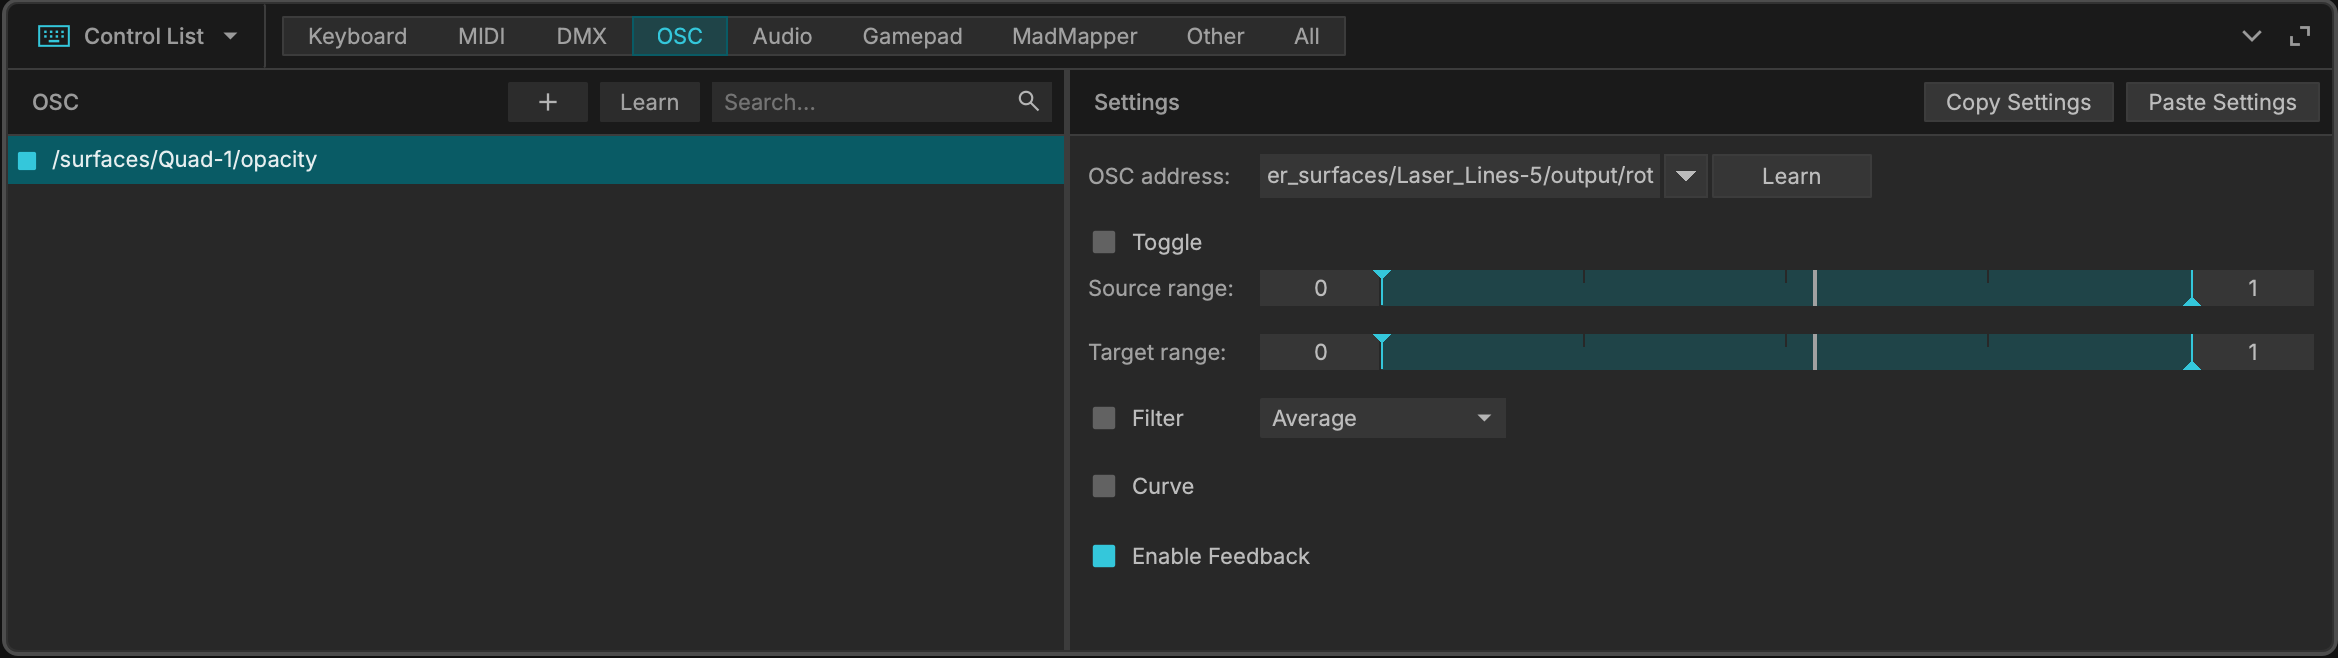This screenshot has width=2338, height=658.
Task: Edit Source range maximum value 1
Action: coord(2253,288)
